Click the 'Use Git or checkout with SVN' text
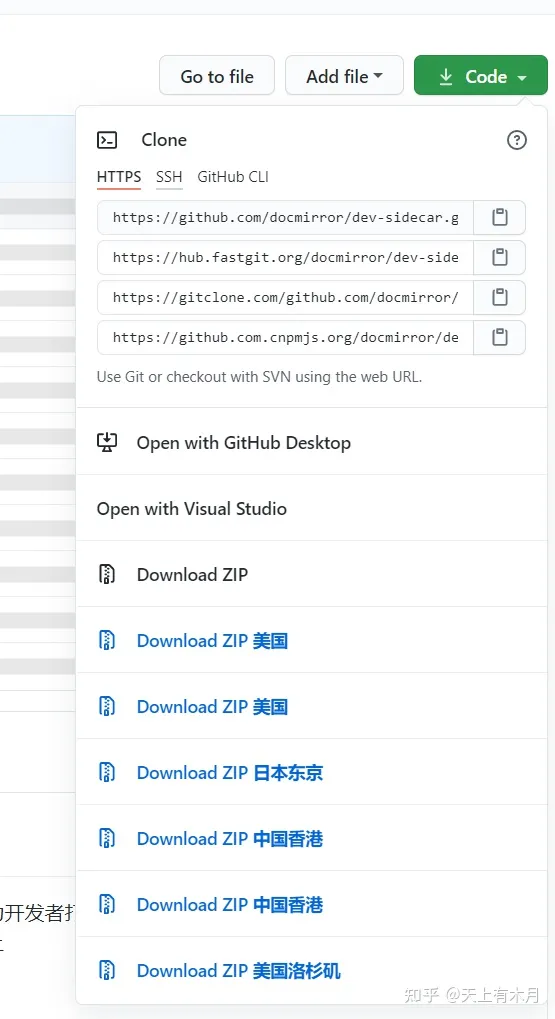Image resolution: width=555 pixels, height=1019 pixels. click(x=259, y=377)
